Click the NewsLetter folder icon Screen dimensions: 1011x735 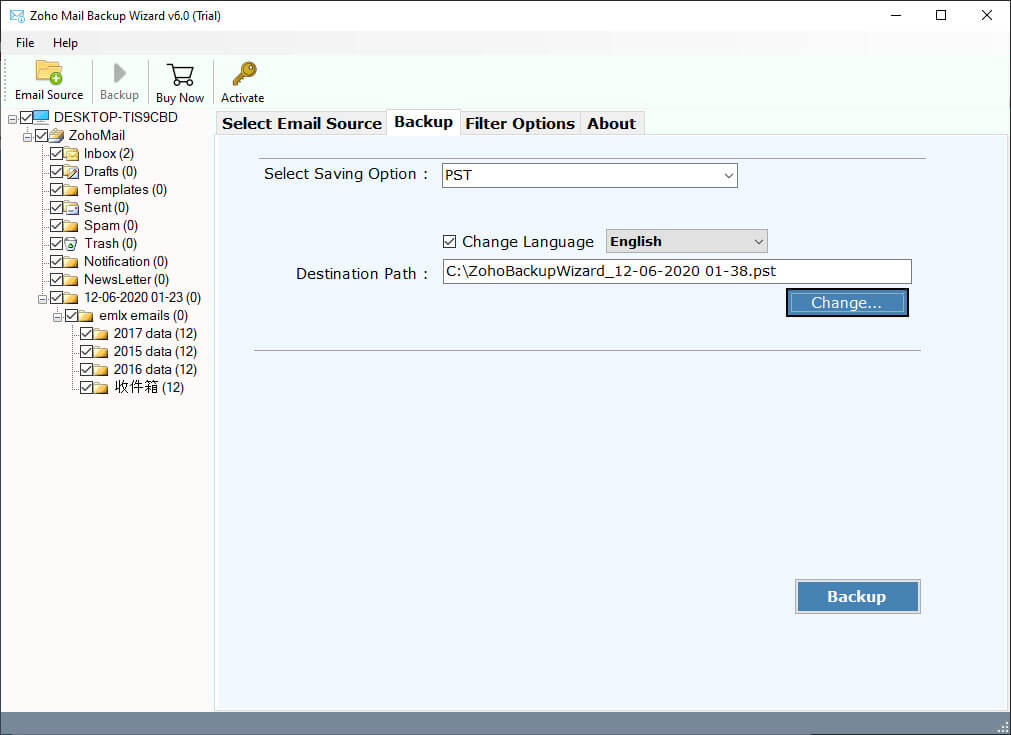coord(72,280)
